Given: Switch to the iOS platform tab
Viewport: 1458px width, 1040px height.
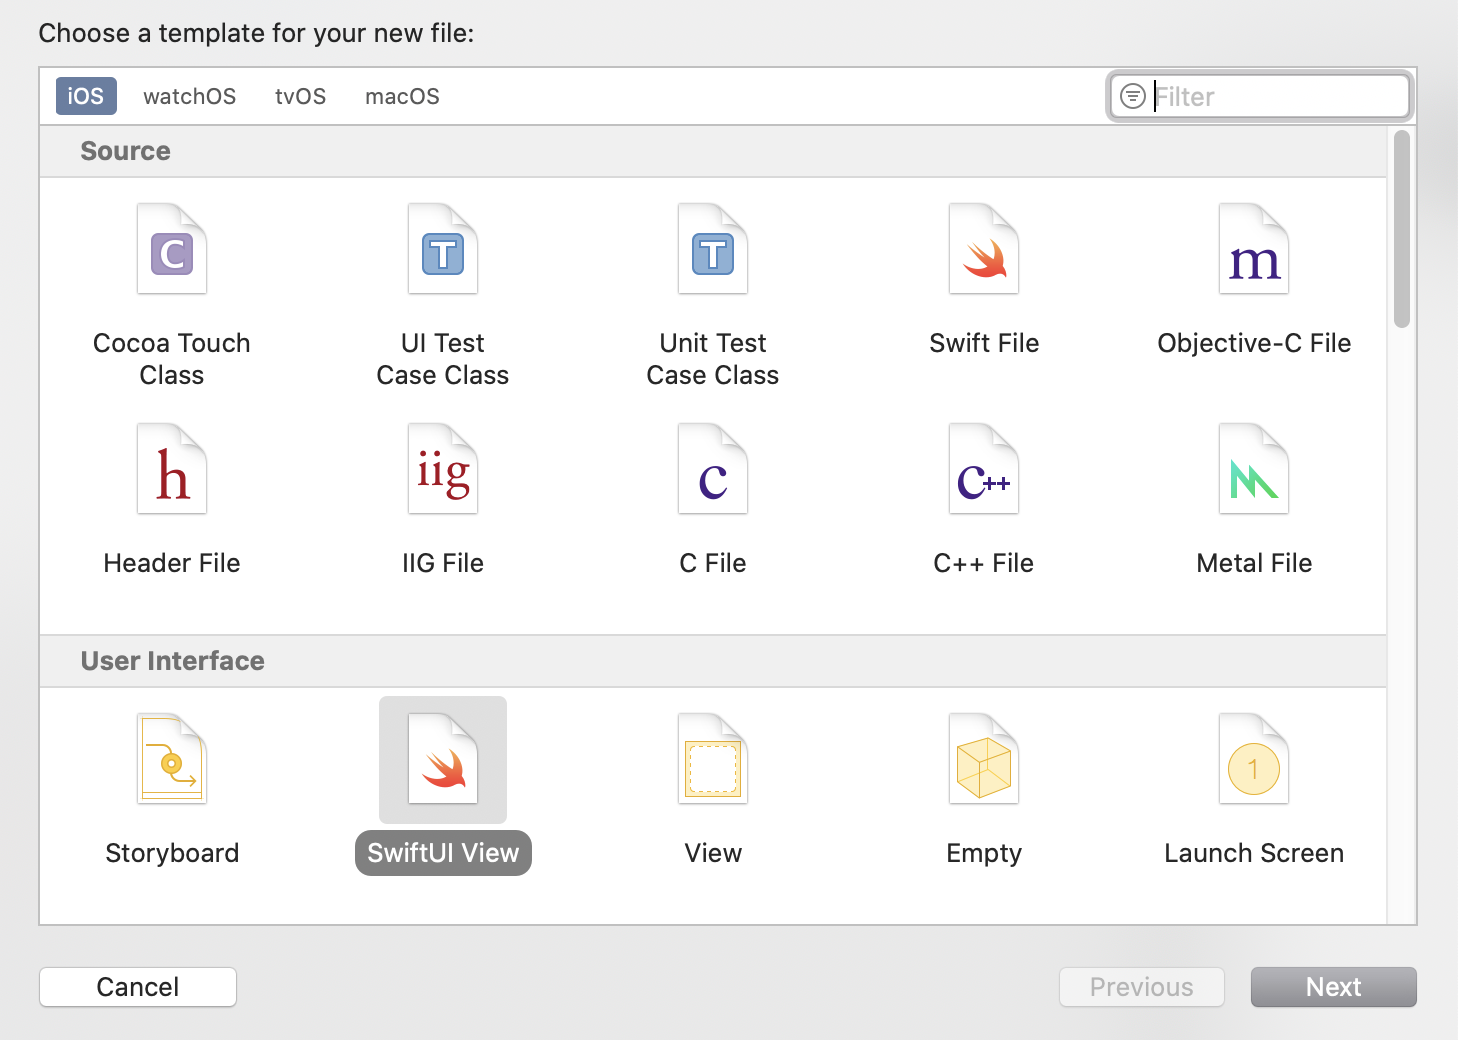Looking at the screenshot, I should coord(86,96).
